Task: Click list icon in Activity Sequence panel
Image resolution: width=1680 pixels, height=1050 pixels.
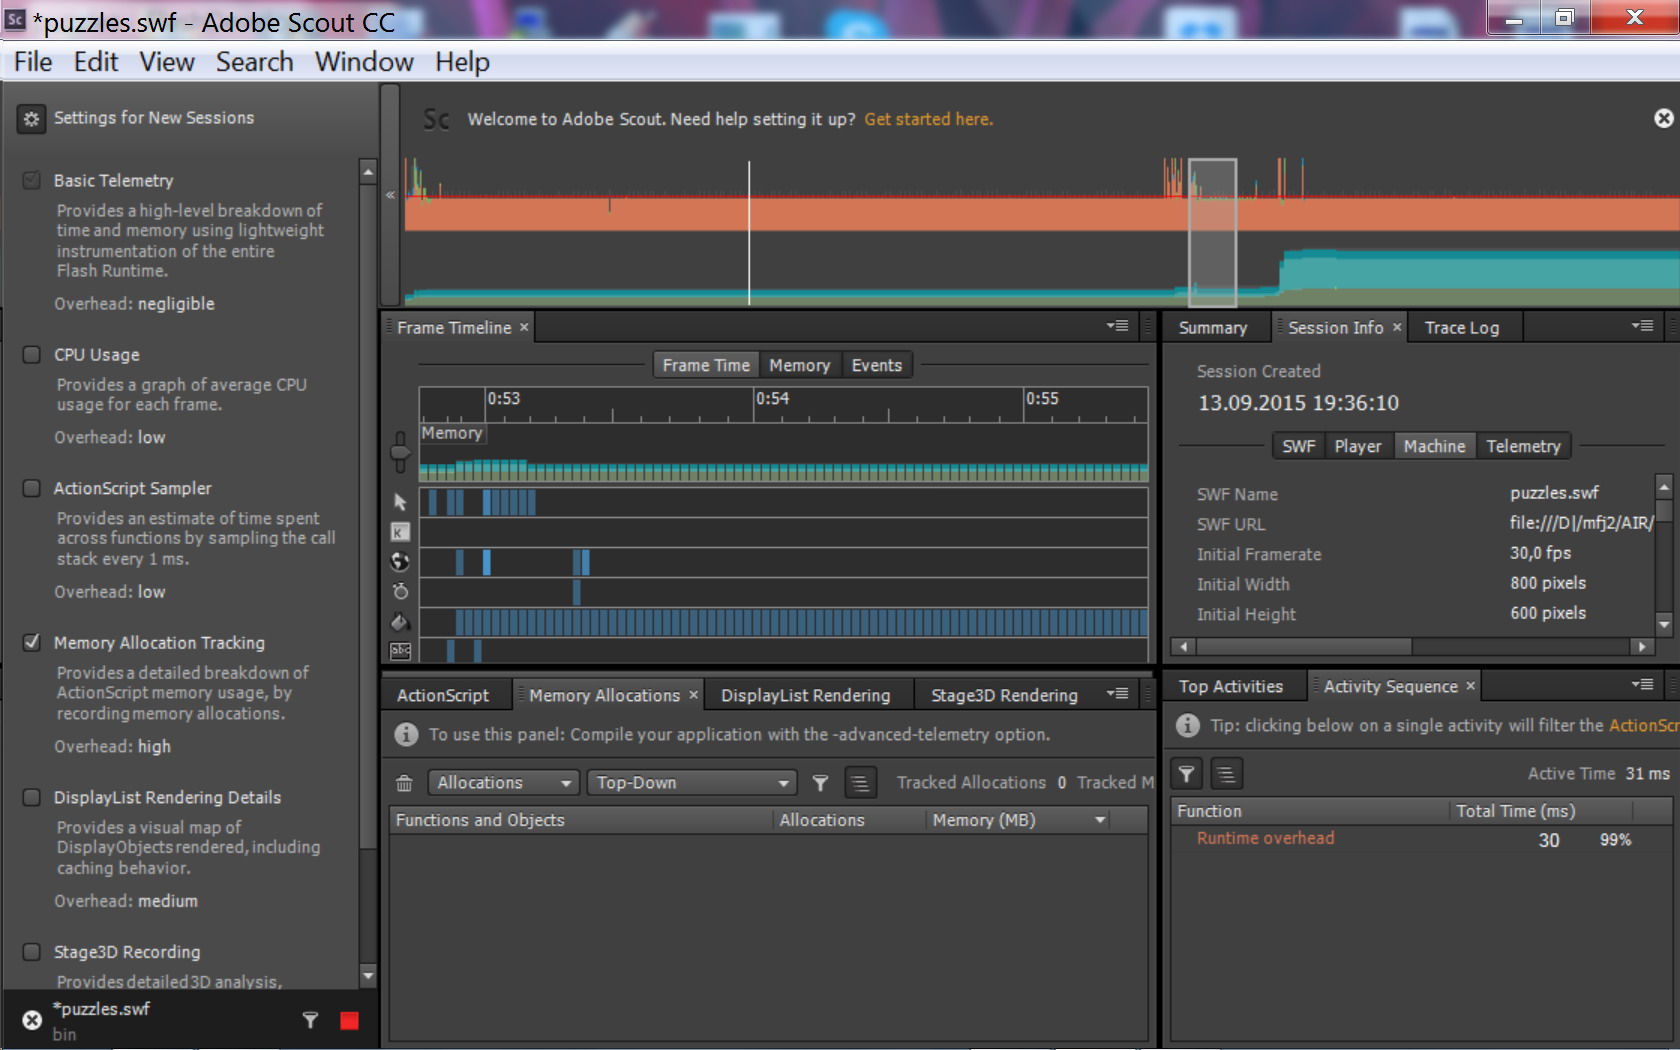Action: click(1226, 774)
